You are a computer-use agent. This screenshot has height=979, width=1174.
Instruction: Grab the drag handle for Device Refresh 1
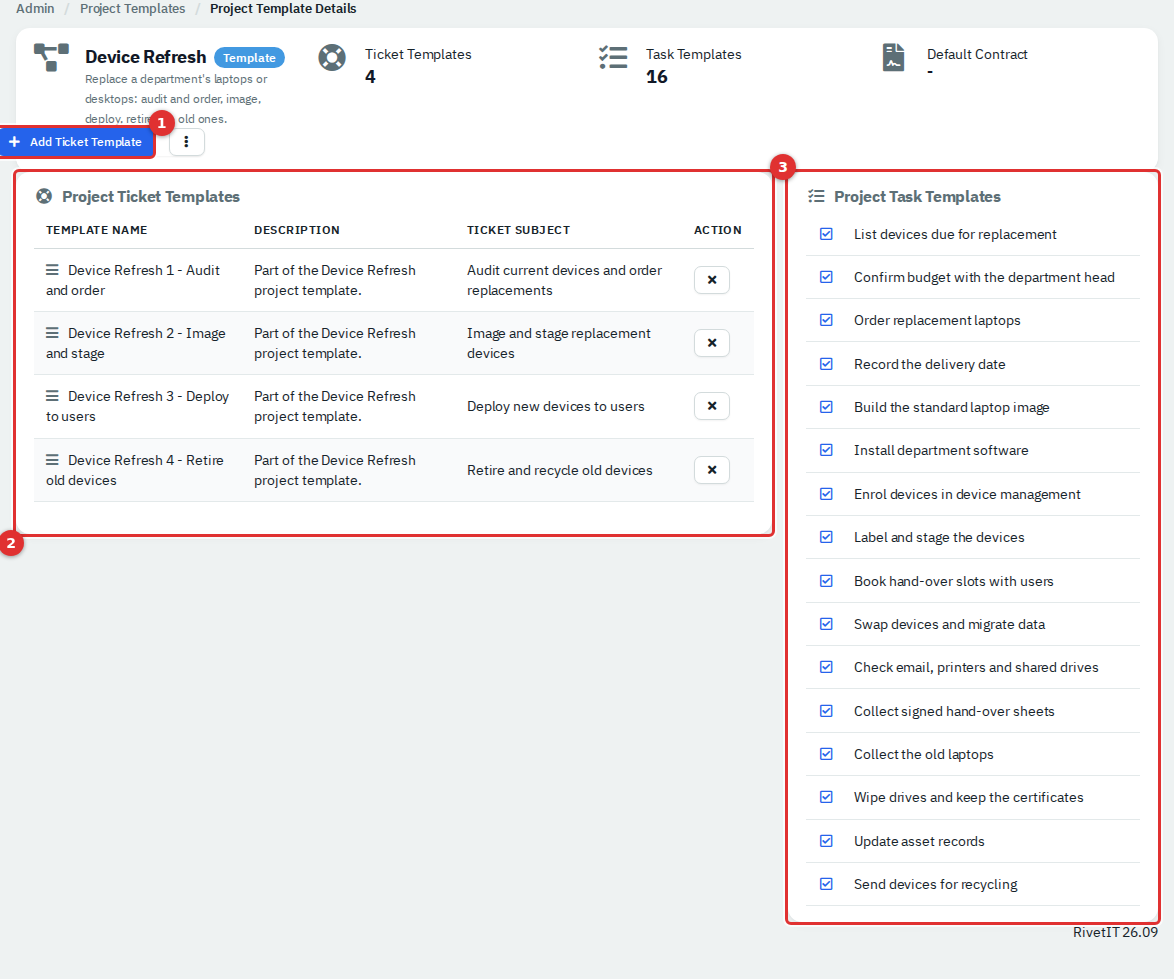[52, 269]
